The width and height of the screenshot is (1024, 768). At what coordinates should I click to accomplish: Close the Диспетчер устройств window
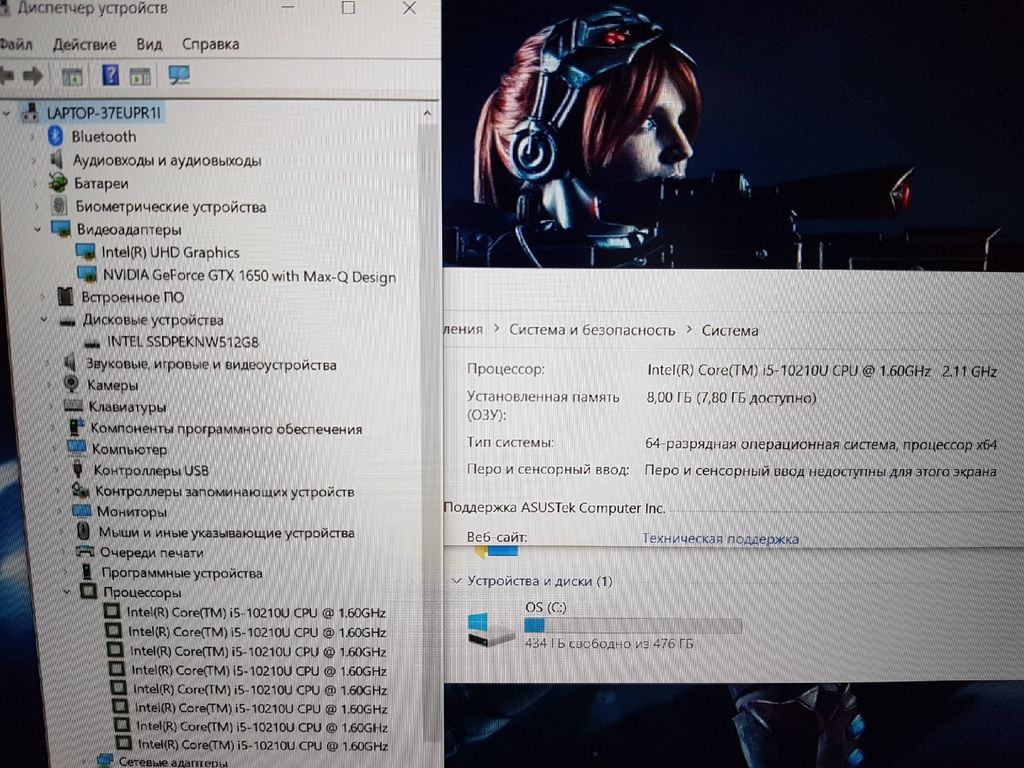coord(409,8)
